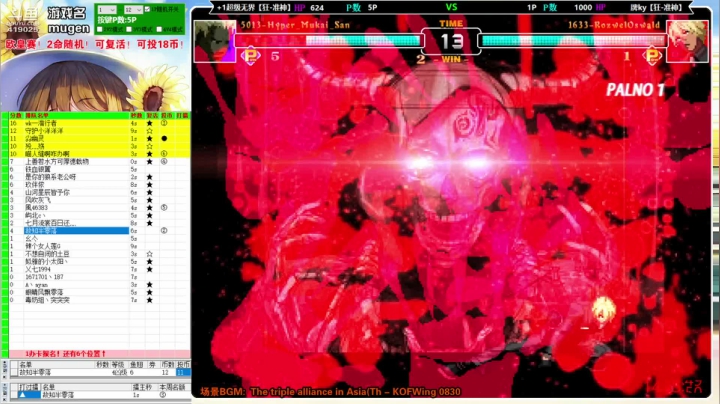720x404 pixels.
Task: Click the hollow star in the 12-point row
Action: 149,131
